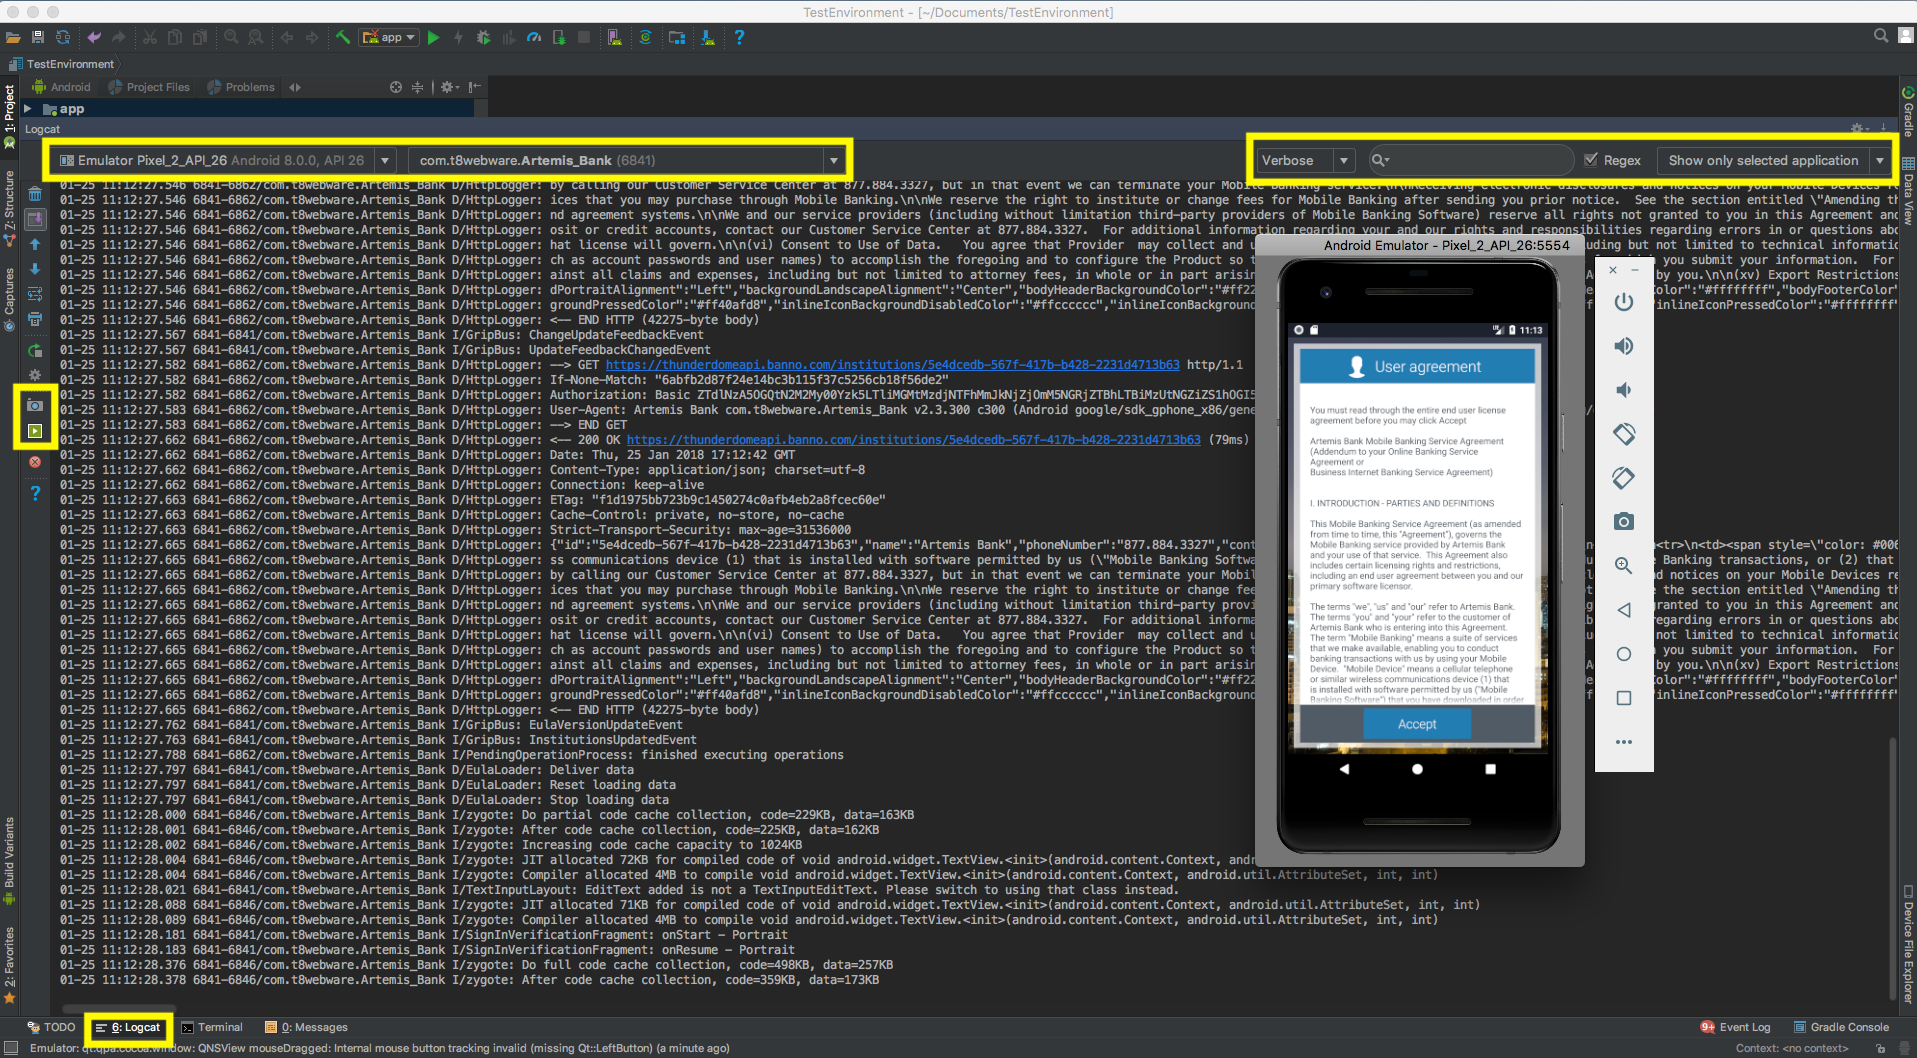This screenshot has width=1917, height=1058.
Task: Open the Android project panel tab
Action: pos(62,87)
